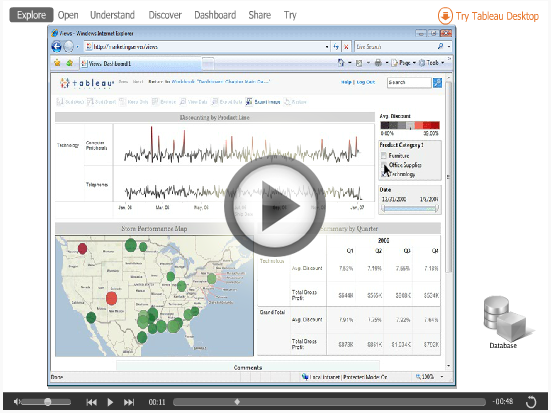This screenshot has width=551, height=413.
Task: Open the browser Page dropdown menu
Action: point(403,63)
